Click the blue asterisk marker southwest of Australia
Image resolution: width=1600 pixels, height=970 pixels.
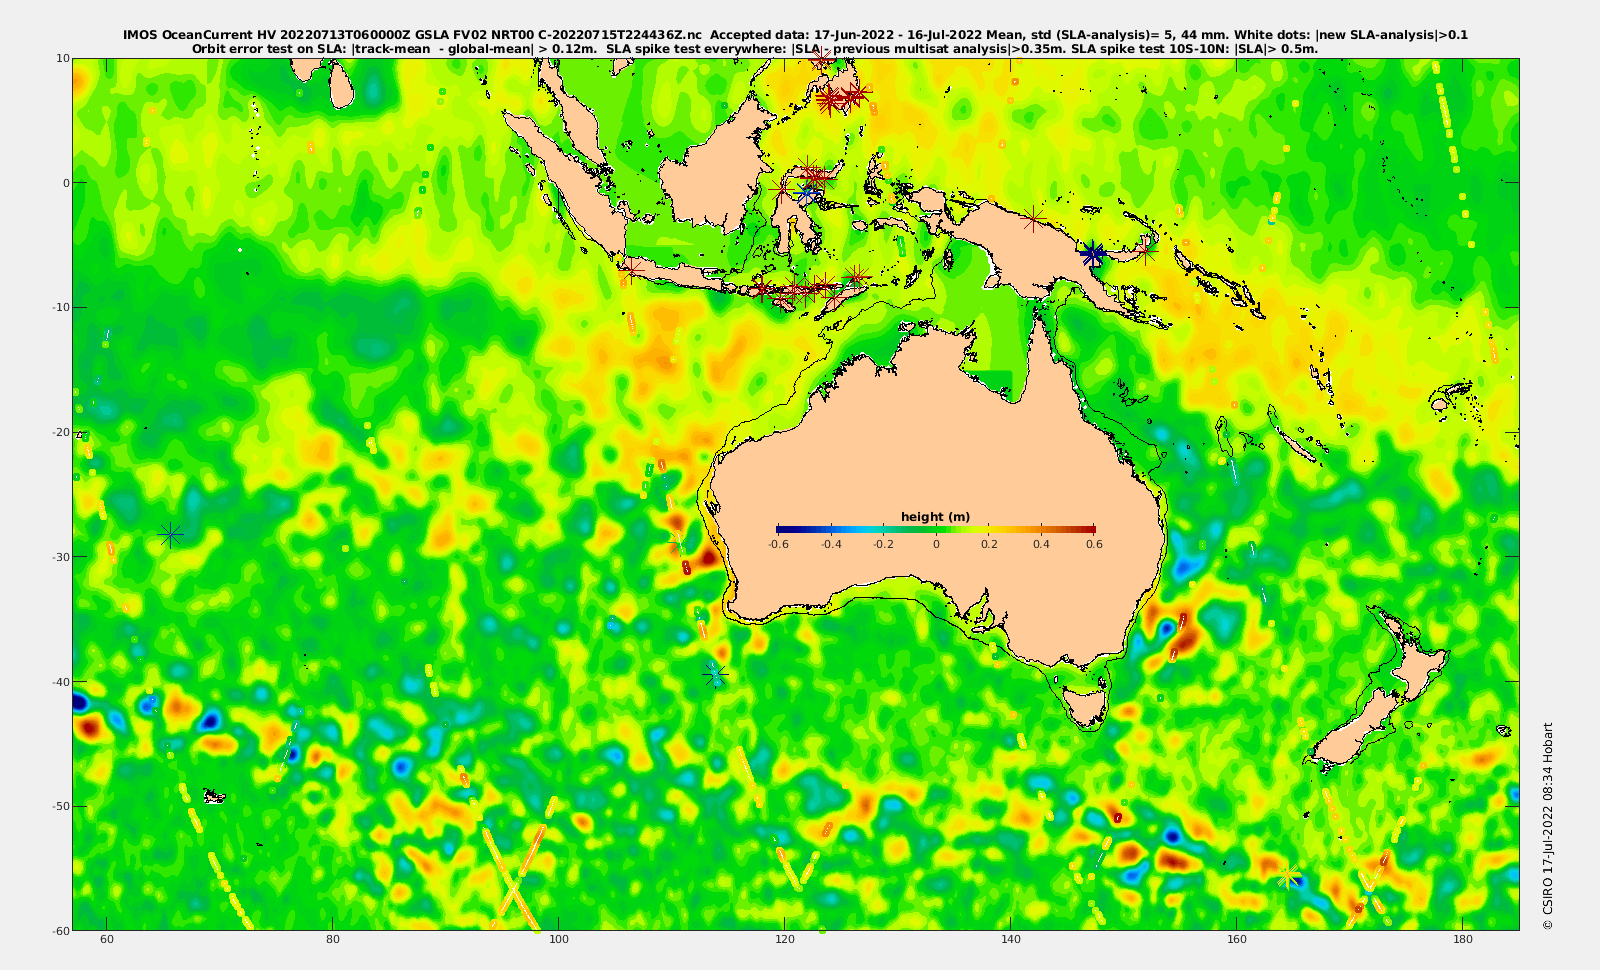point(714,675)
